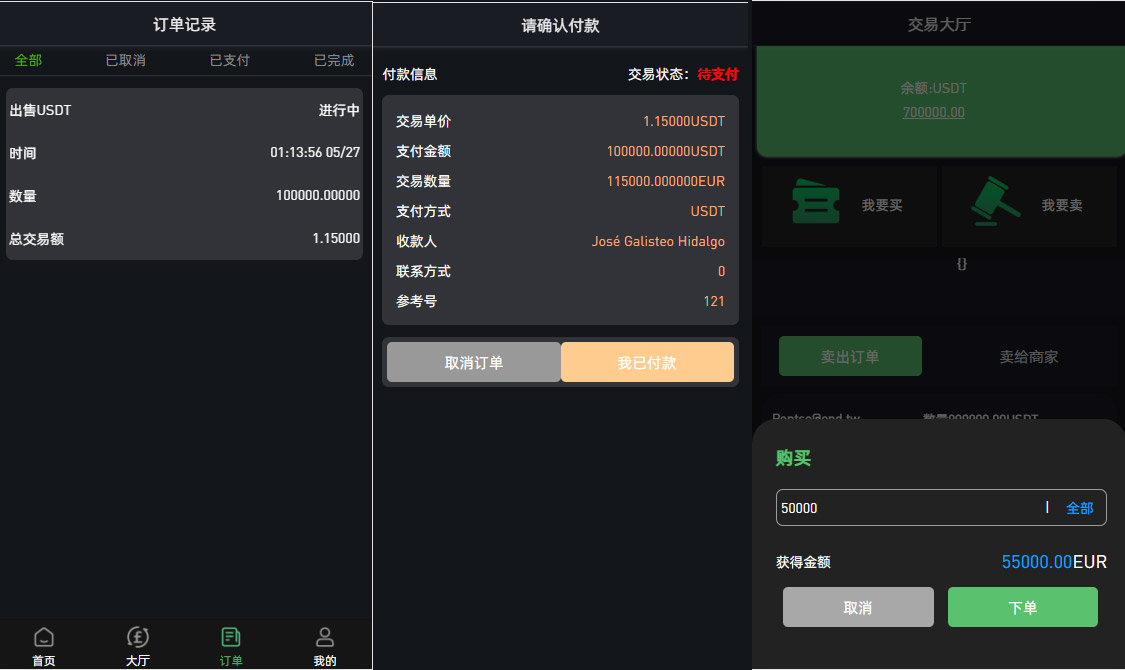Click the 待支付 transaction status
The width and height of the screenshot is (1125, 670).
(717, 74)
